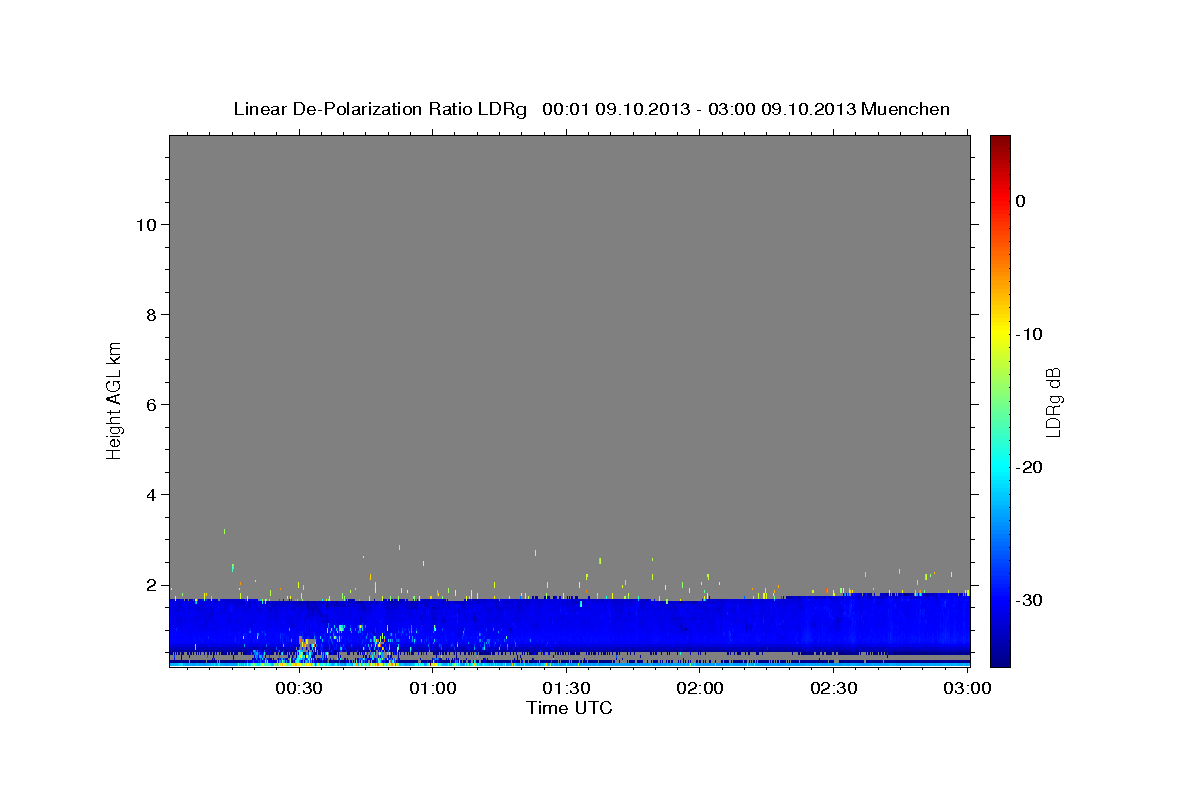Viewport: 1200px width, 800px height.
Task: Click the colorbar value 0
Action: coord(1021,201)
